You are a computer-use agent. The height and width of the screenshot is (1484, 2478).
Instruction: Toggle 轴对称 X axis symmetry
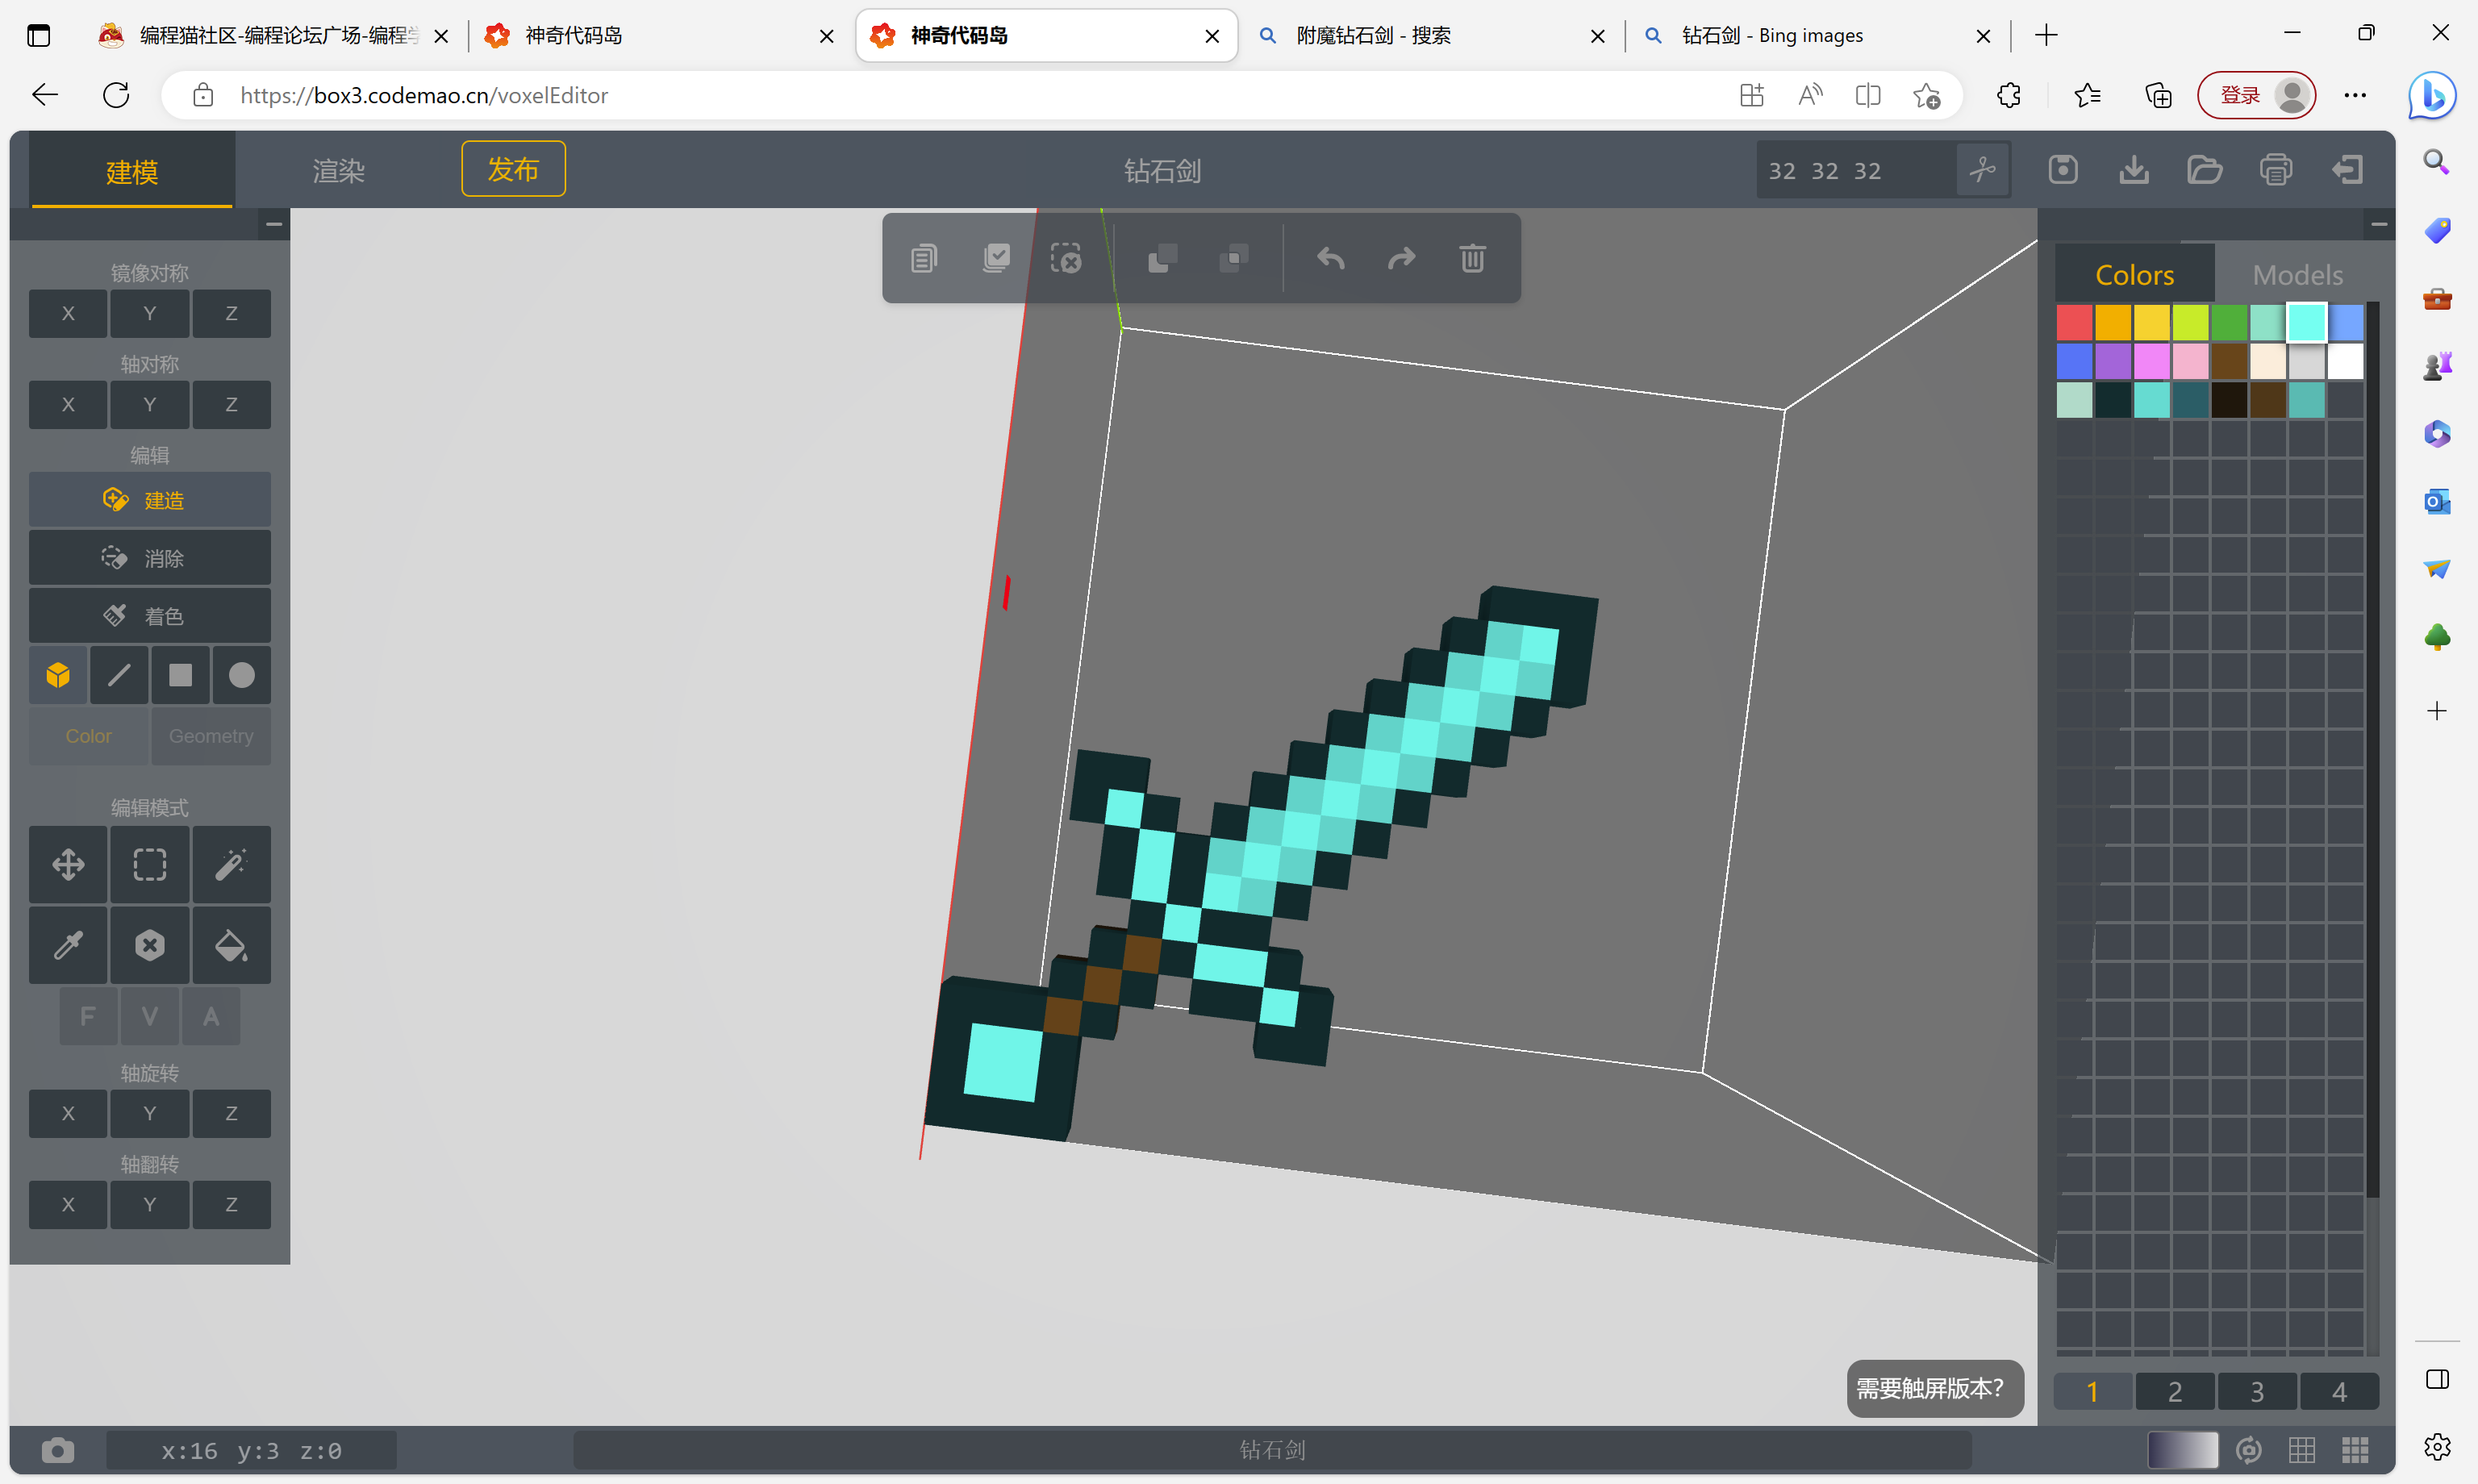coord(68,405)
